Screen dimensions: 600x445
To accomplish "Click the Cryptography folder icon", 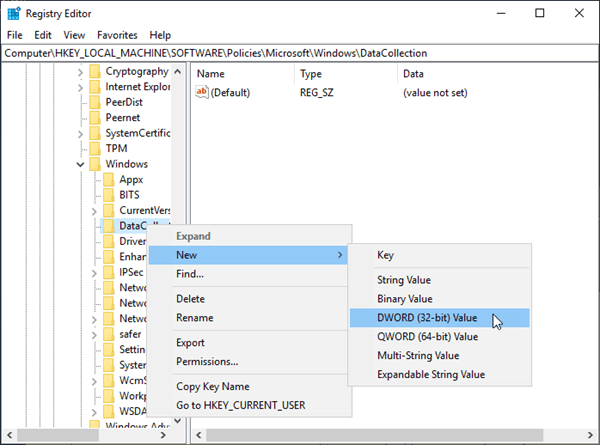I will (x=95, y=71).
